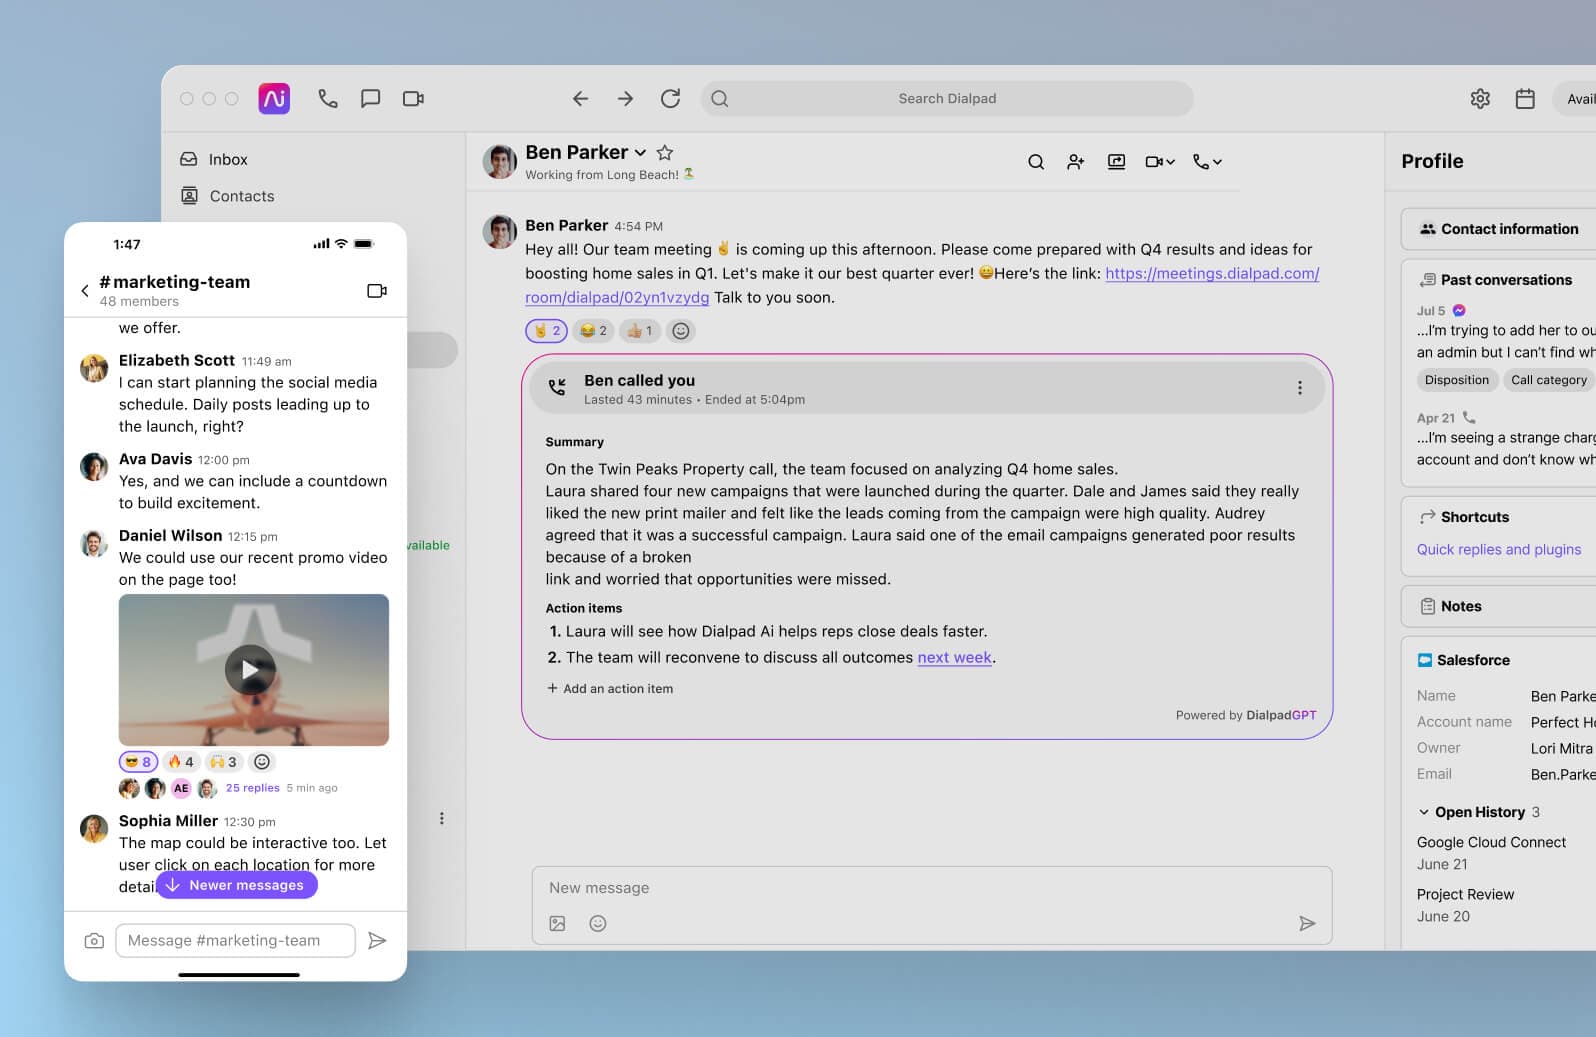Reload the page with refresh icon

(x=670, y=98)
